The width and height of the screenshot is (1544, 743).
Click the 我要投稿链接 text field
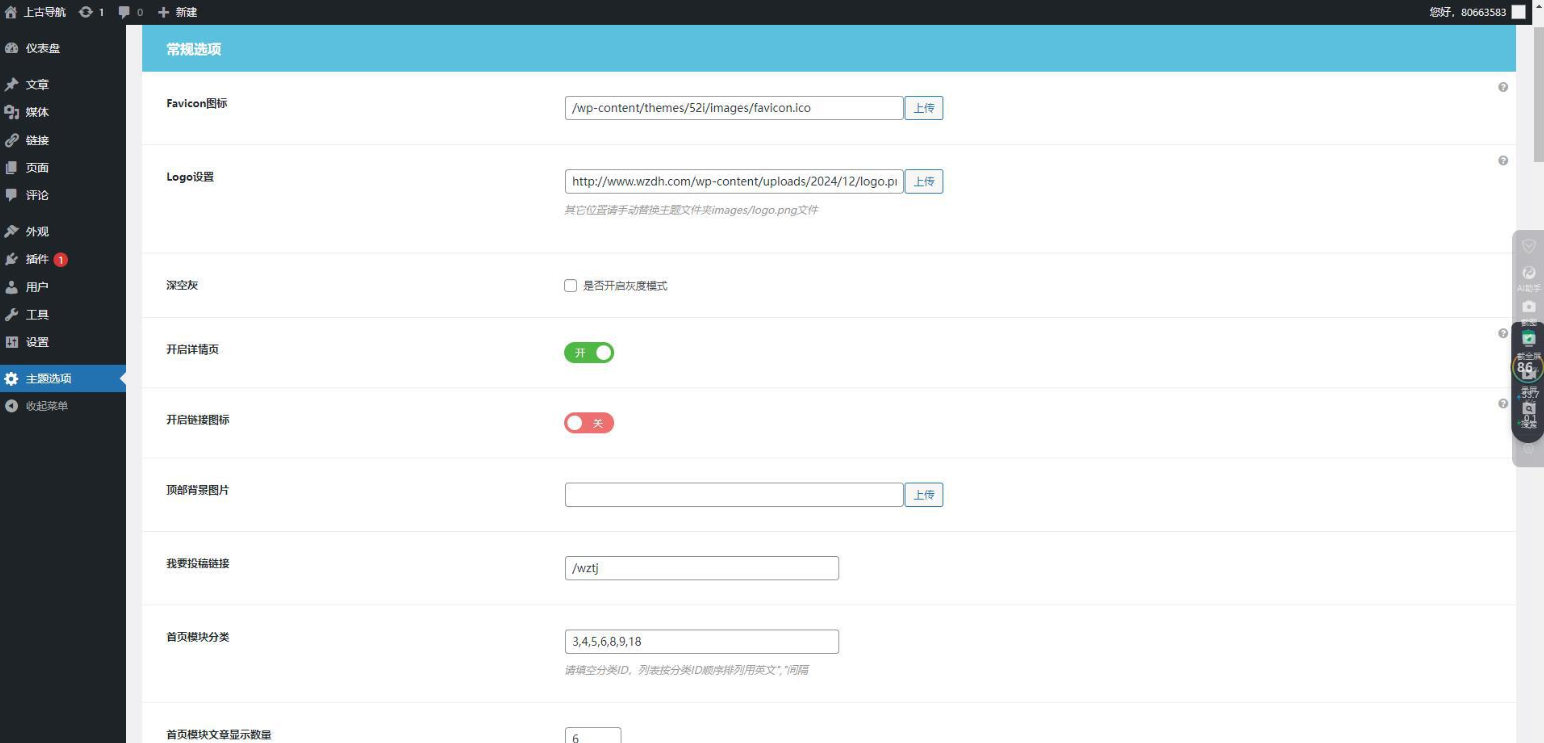[701, 568]
